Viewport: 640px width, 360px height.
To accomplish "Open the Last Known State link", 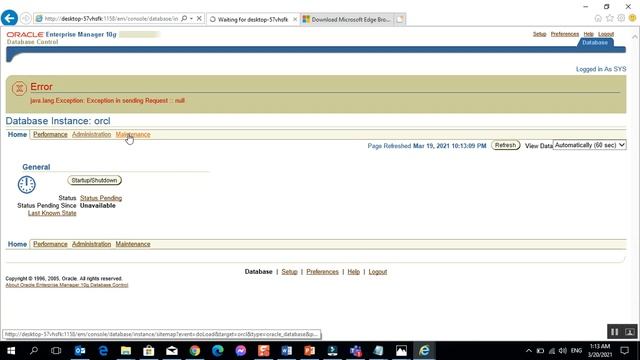I will click(52, 213).
